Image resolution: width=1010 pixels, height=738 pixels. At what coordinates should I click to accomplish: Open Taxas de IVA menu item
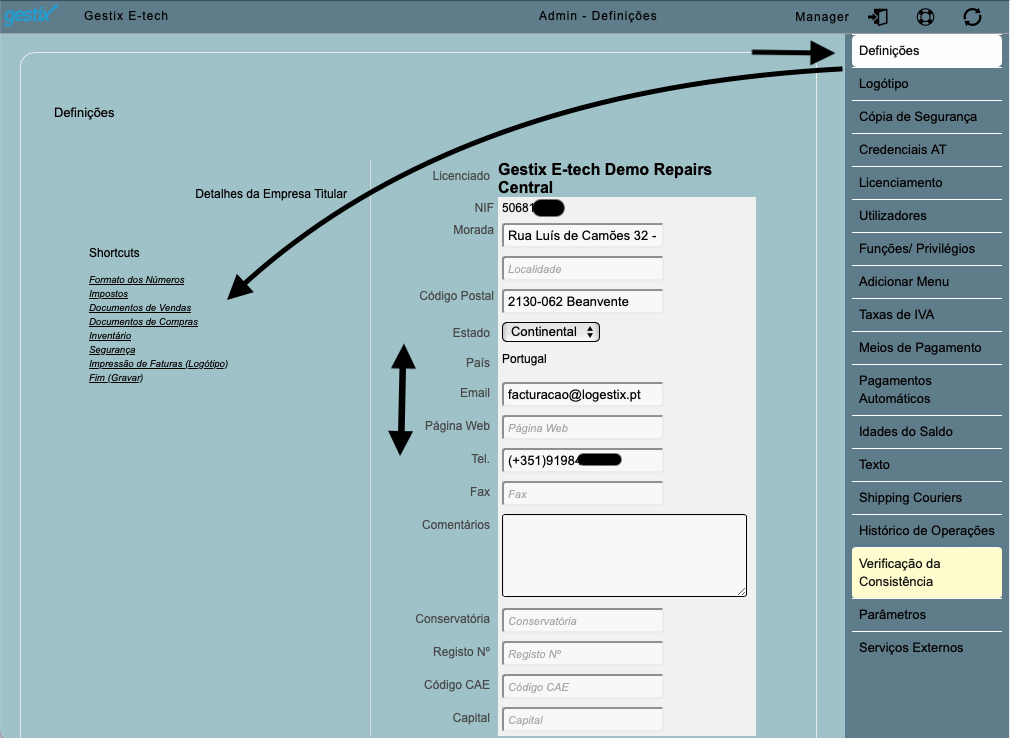(x=926, y=314)
